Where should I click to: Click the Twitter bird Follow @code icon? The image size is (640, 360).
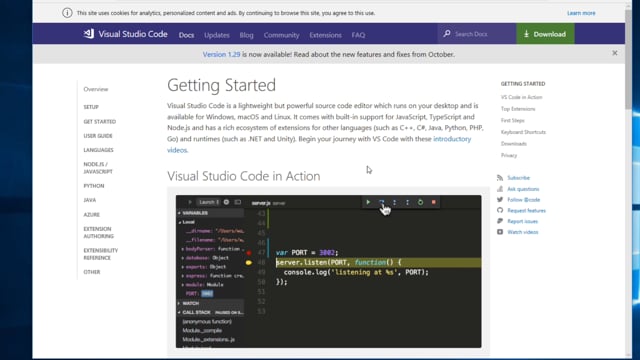pos(500,200)
